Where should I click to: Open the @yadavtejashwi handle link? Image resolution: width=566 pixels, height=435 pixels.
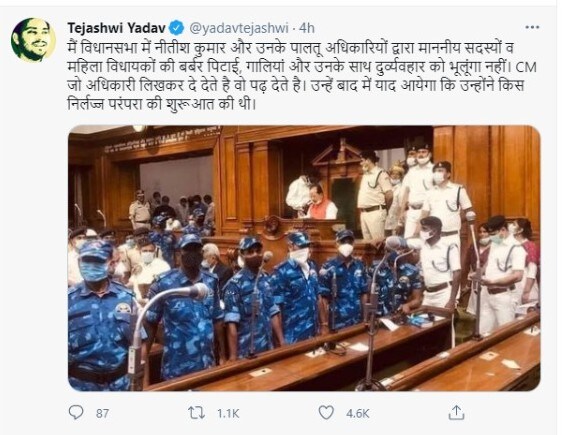(239, 28)
